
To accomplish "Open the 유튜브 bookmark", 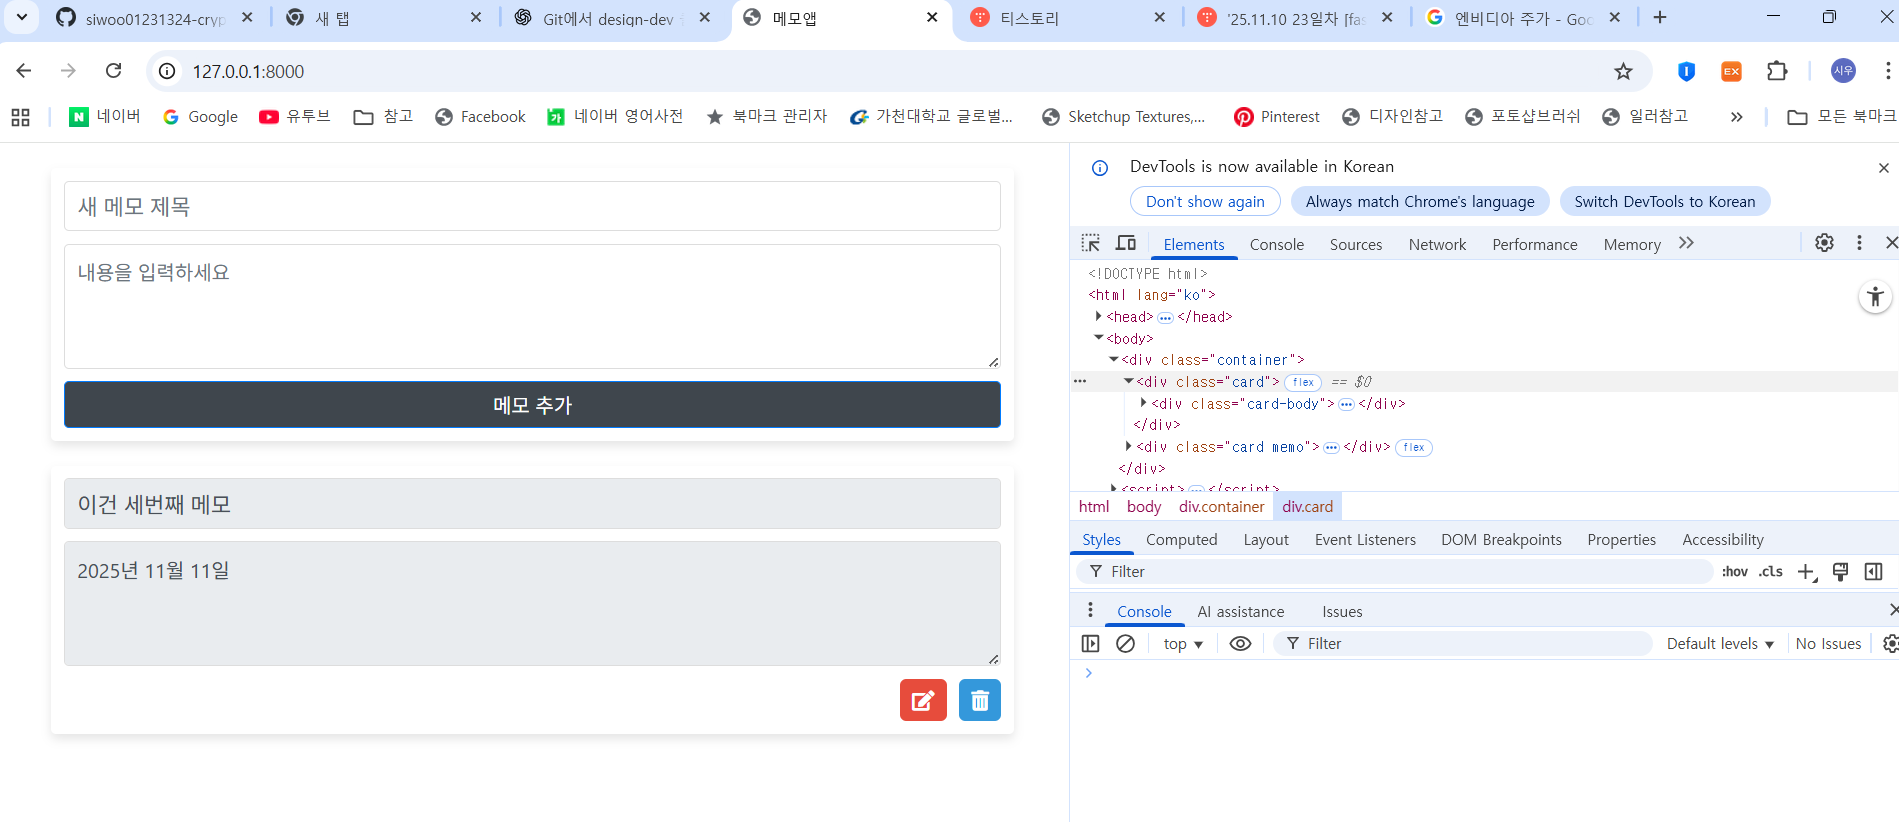I will (295, 117).
